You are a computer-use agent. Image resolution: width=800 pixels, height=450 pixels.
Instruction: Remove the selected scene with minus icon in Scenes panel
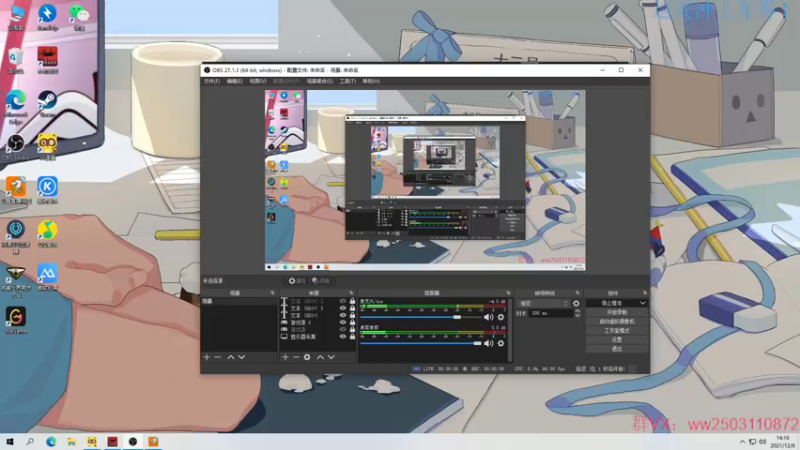[218, 357]
